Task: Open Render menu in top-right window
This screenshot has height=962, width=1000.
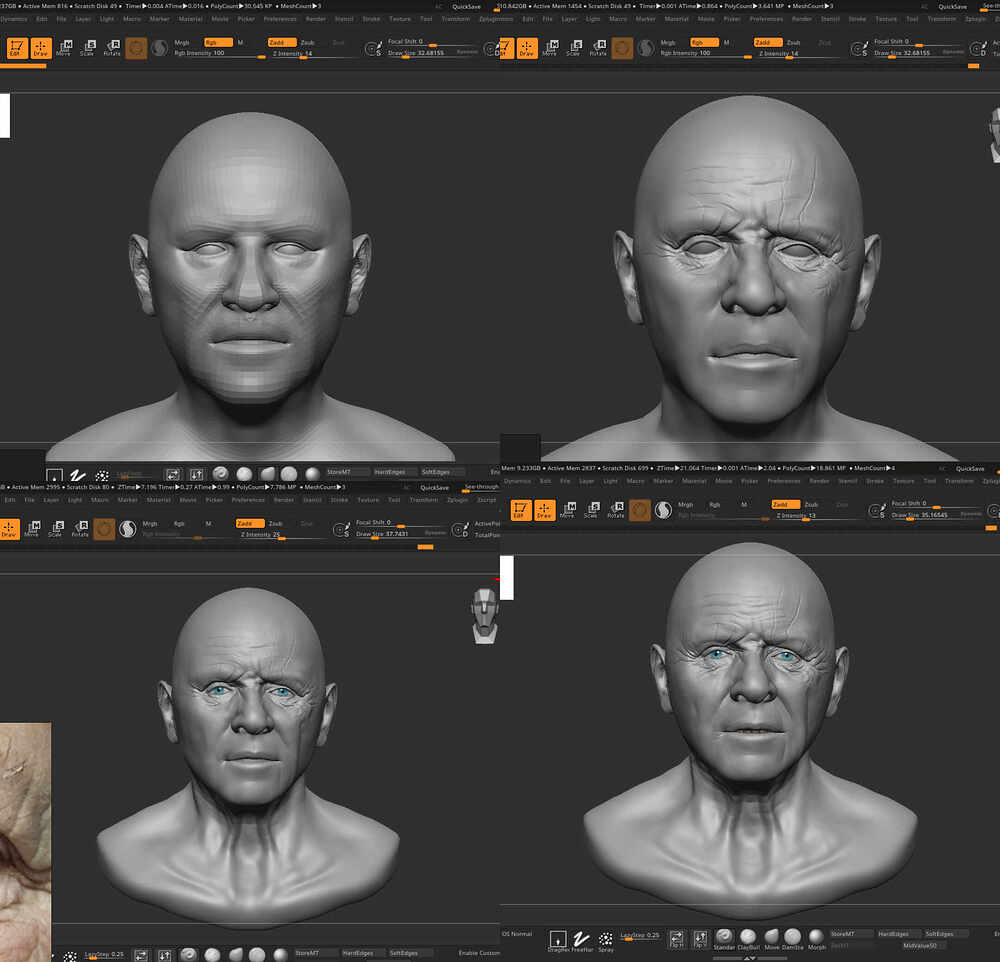Action: point(802,19)
